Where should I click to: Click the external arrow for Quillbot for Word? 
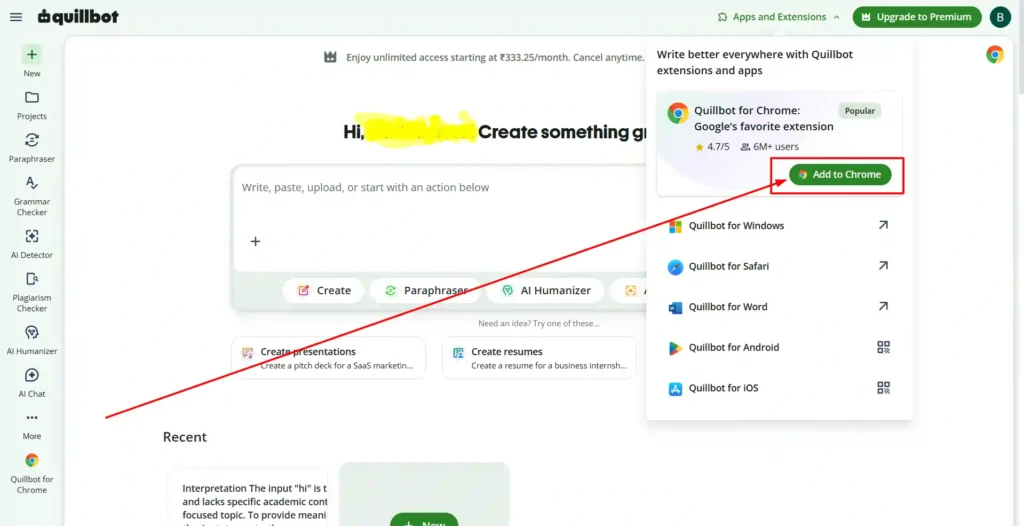(883, 306)
